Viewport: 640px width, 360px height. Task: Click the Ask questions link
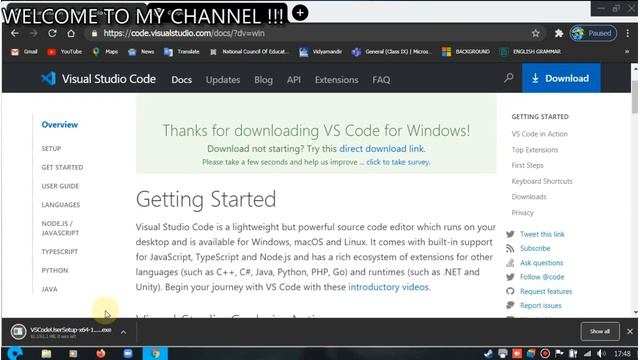tap(541, 263)
